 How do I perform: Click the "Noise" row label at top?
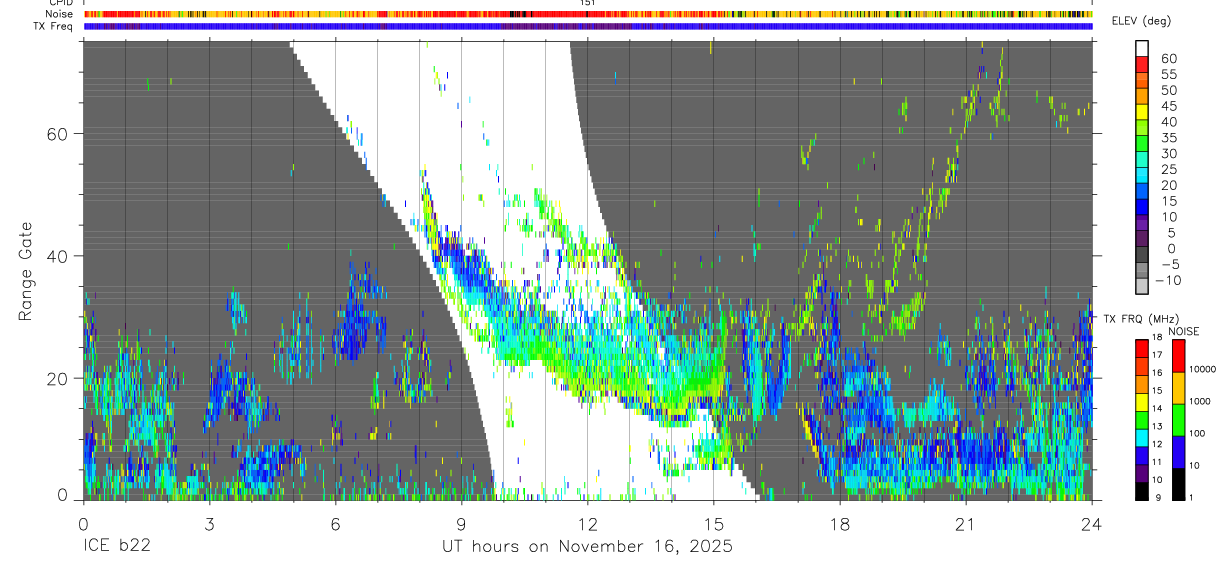pyautogui.click(x=60, y=14)
